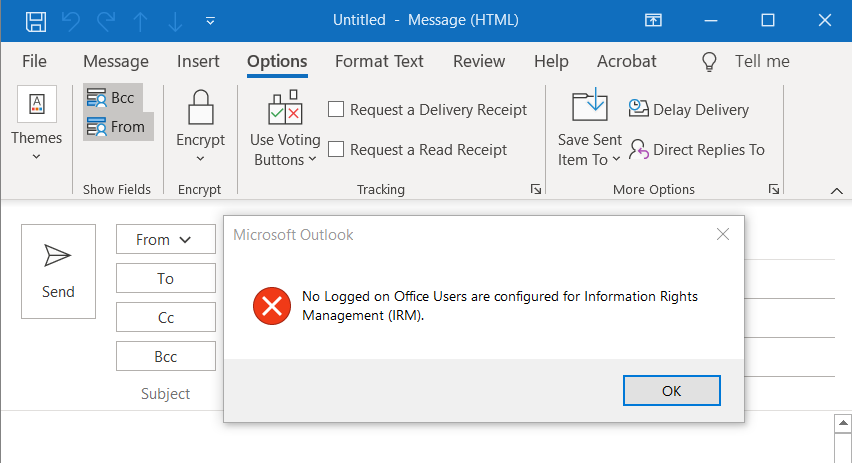Expand the Themes dropdown chevron
The image size is (852, 463).
[x=36, y=157]
